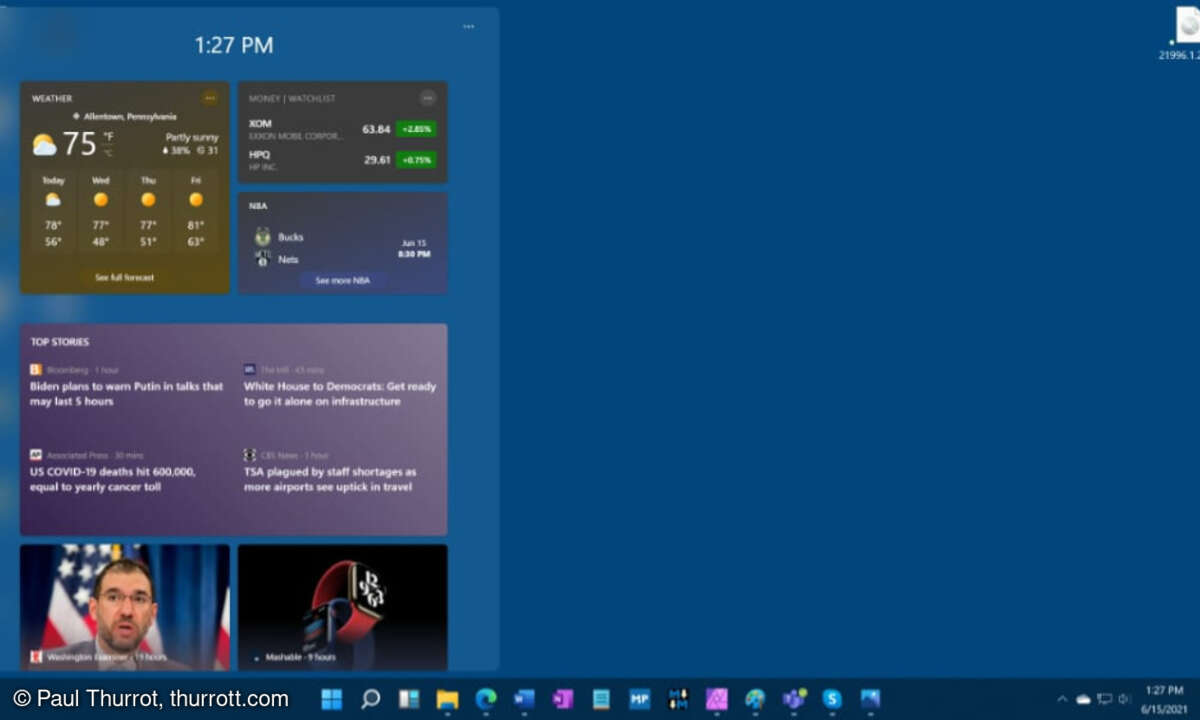
Task: Open Affinity Photo from taskbar
Action: coord(717,699)
